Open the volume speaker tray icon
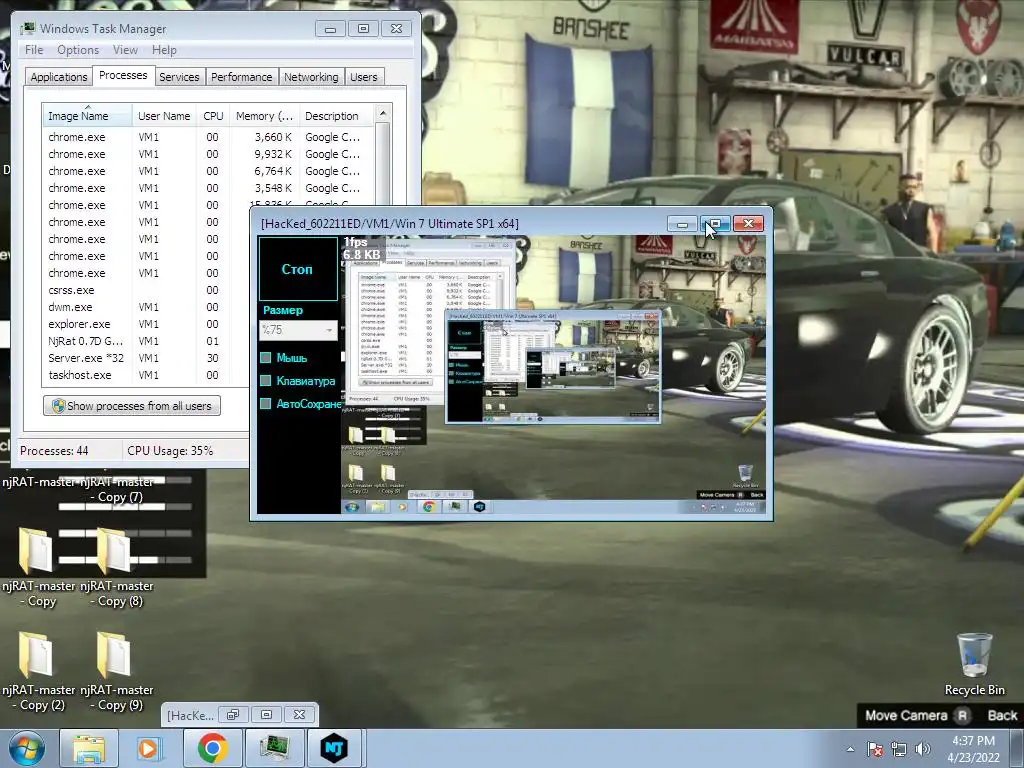The width and height of the screenshot is (1024, 768). (922, 749)
